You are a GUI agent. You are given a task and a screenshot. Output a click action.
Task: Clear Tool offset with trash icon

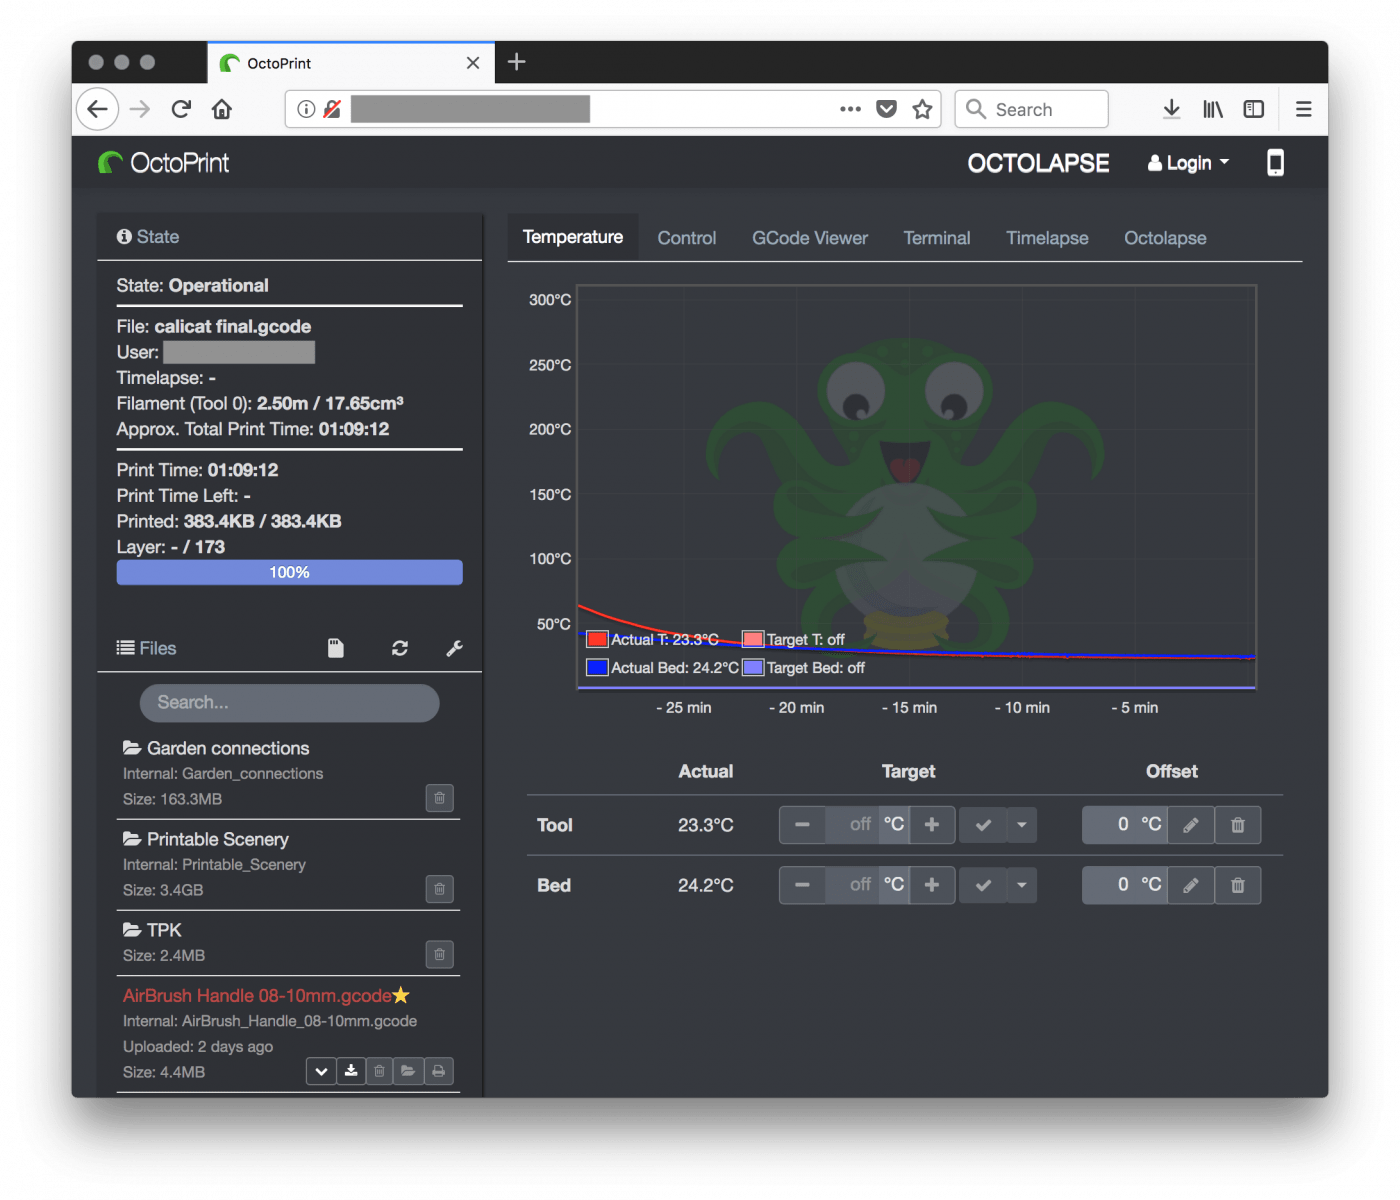click(x=1238, y=825)
